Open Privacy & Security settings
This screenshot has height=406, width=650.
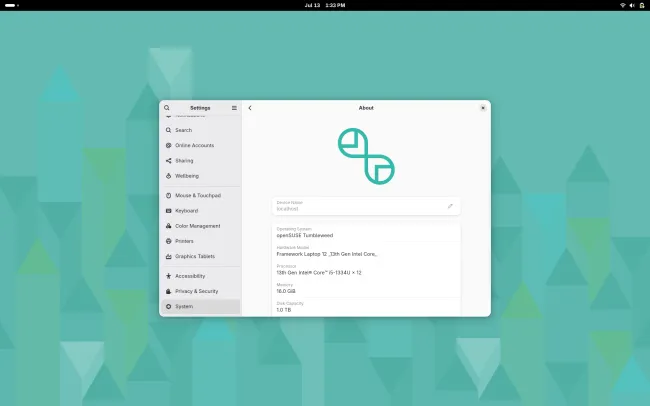tap(201, 291)
